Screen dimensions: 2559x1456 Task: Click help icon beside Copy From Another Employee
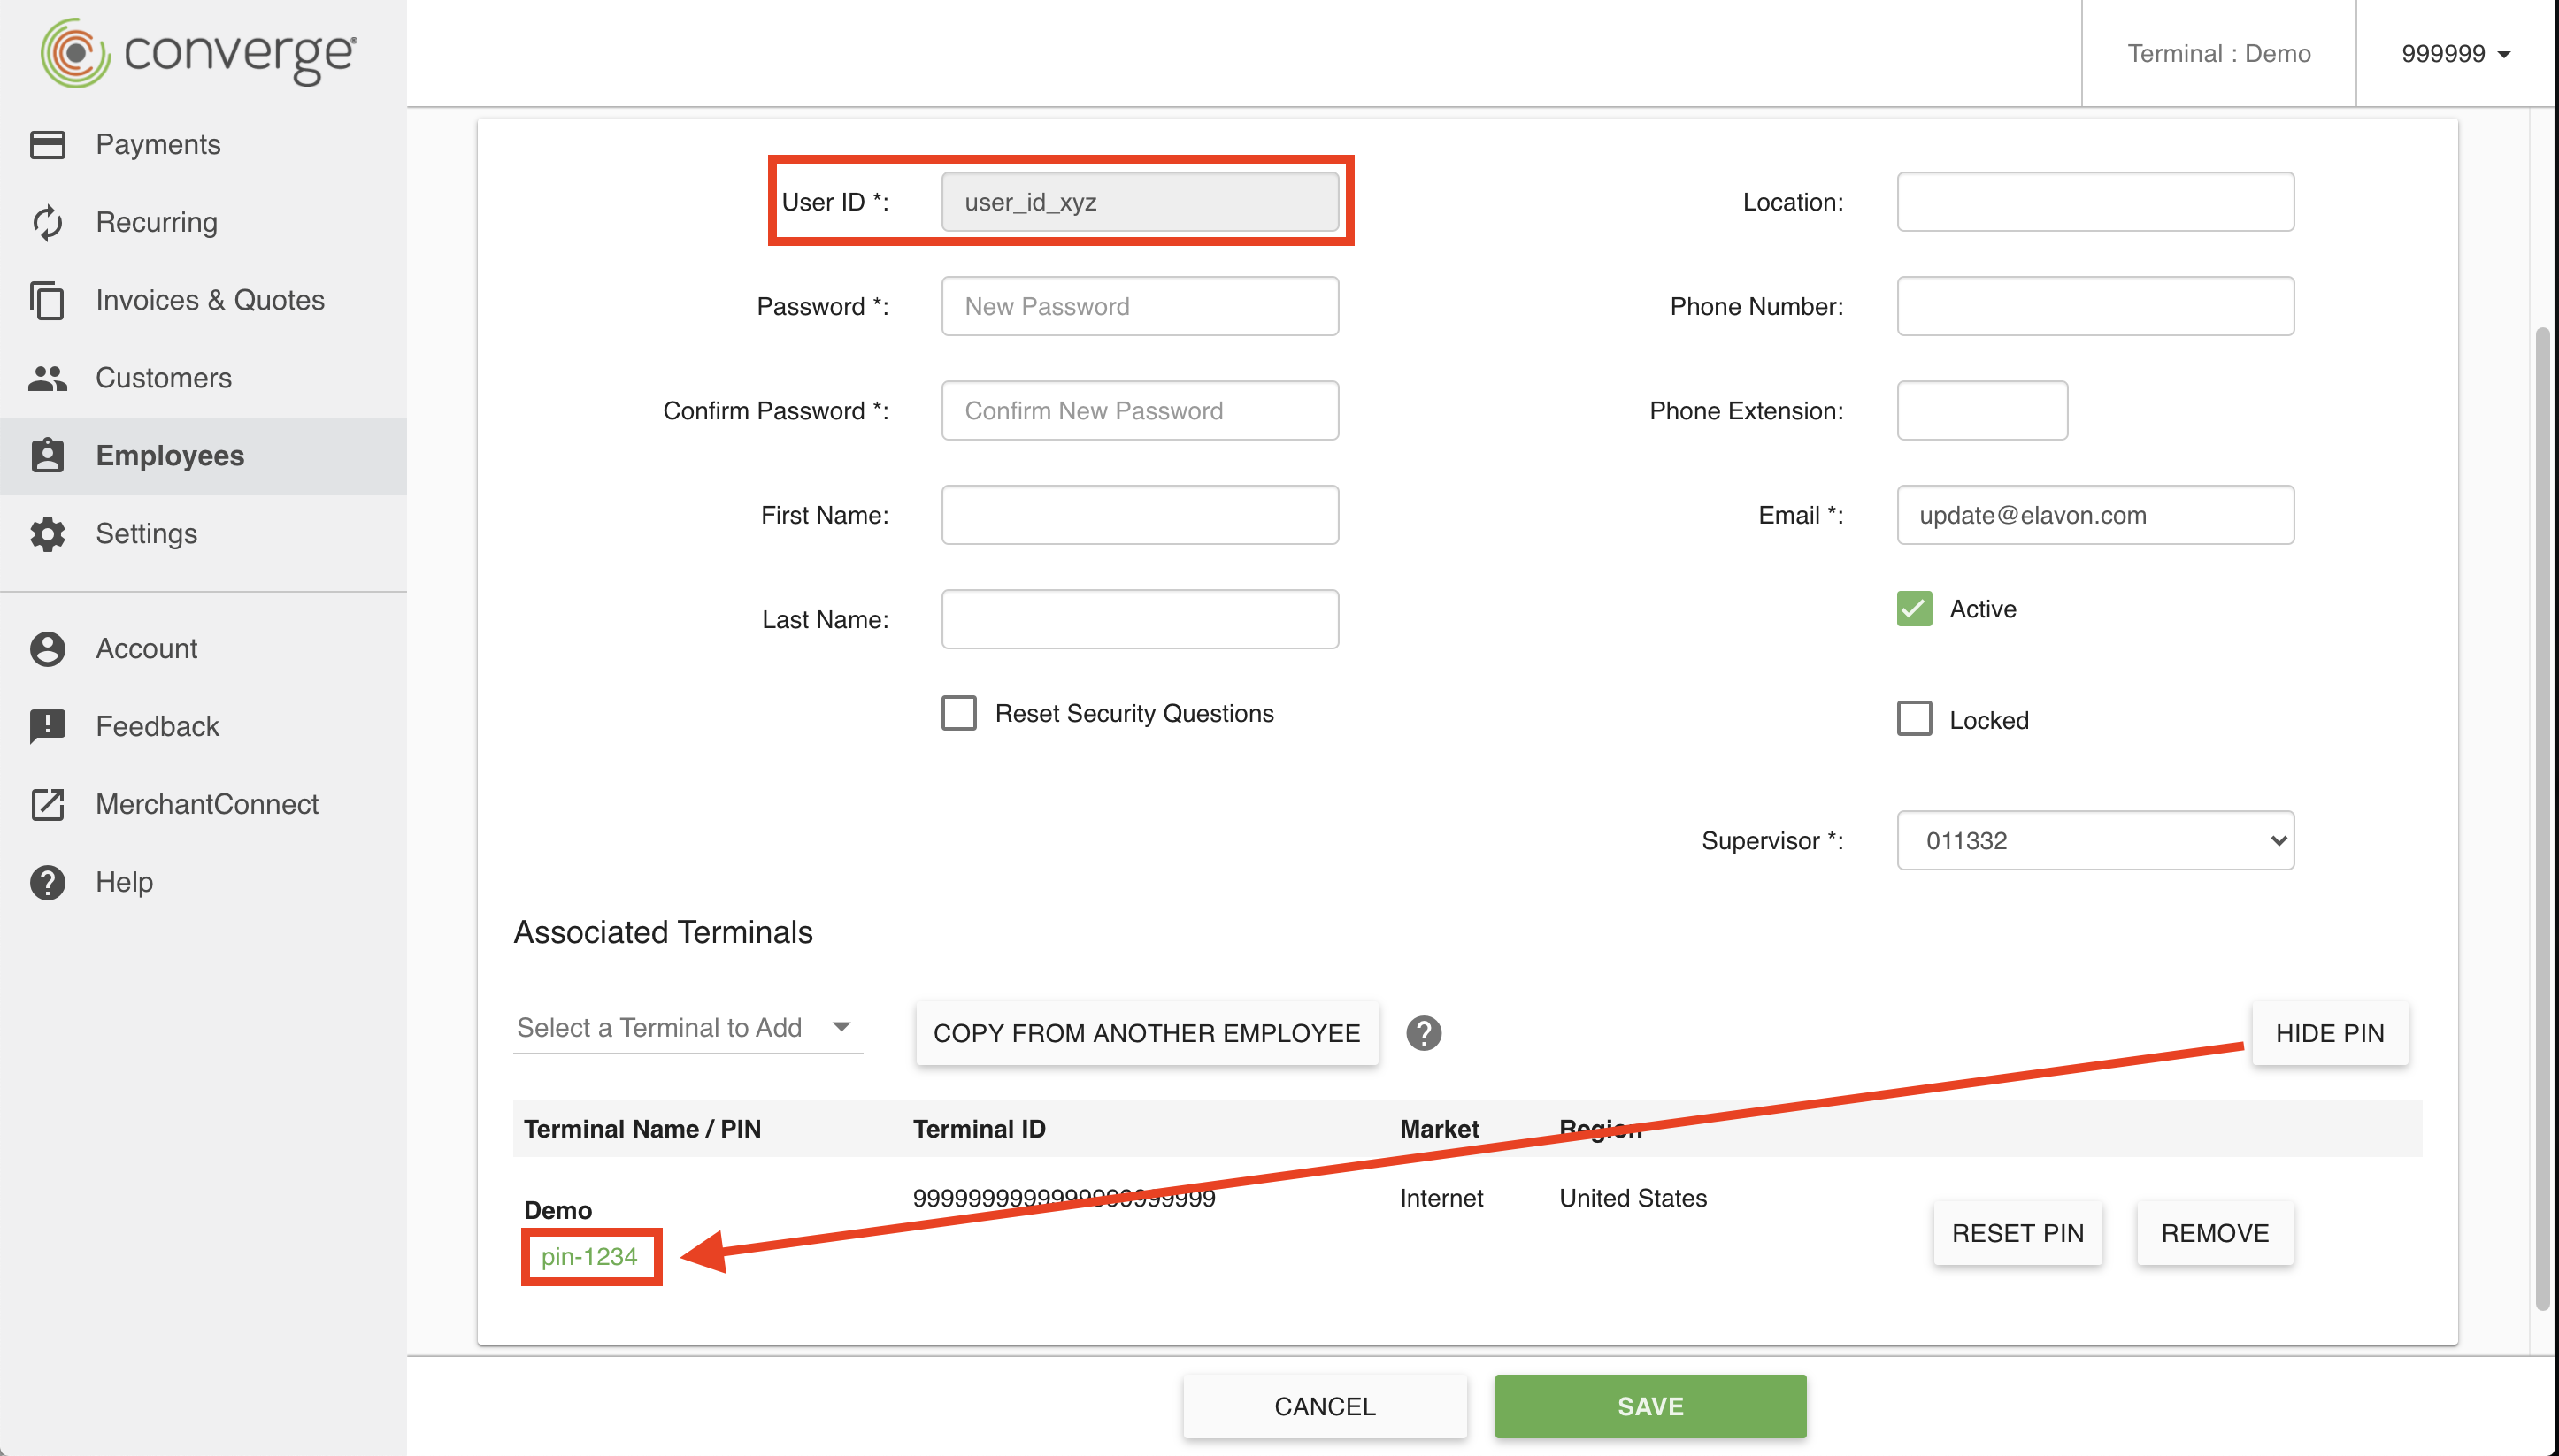coord(1423,1033)
